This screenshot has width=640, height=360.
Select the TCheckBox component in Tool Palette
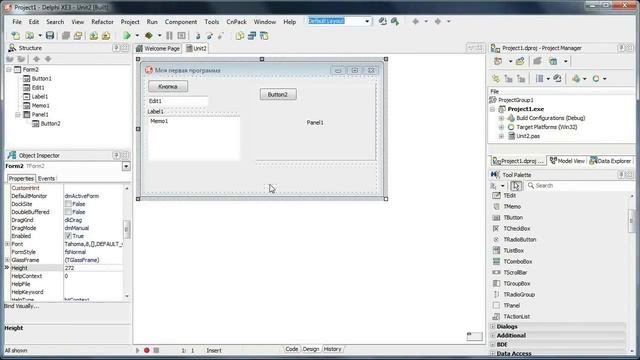[516, 229]
